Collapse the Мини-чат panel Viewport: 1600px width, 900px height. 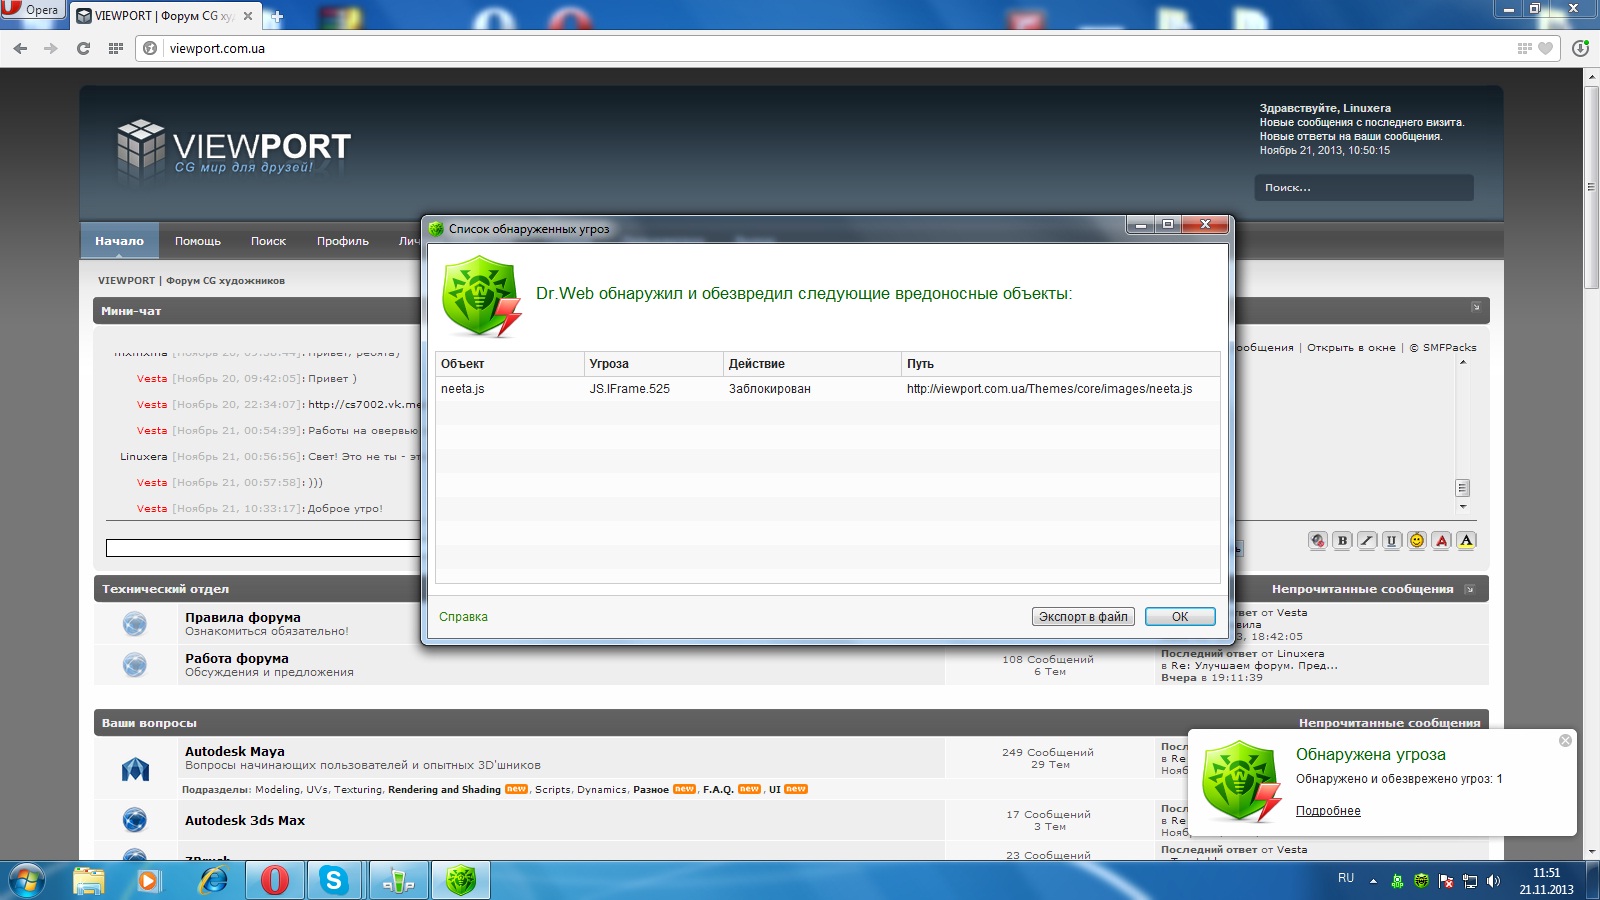(x=1475, y=307)
